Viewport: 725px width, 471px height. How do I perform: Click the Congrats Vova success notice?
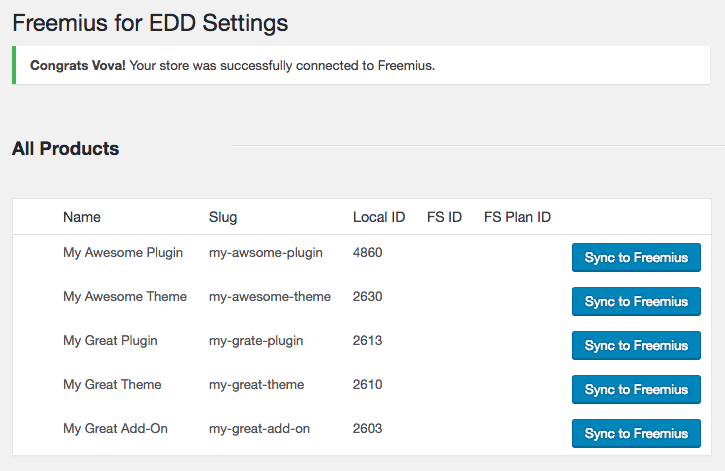pyautogui.click(x=361, y=65)
